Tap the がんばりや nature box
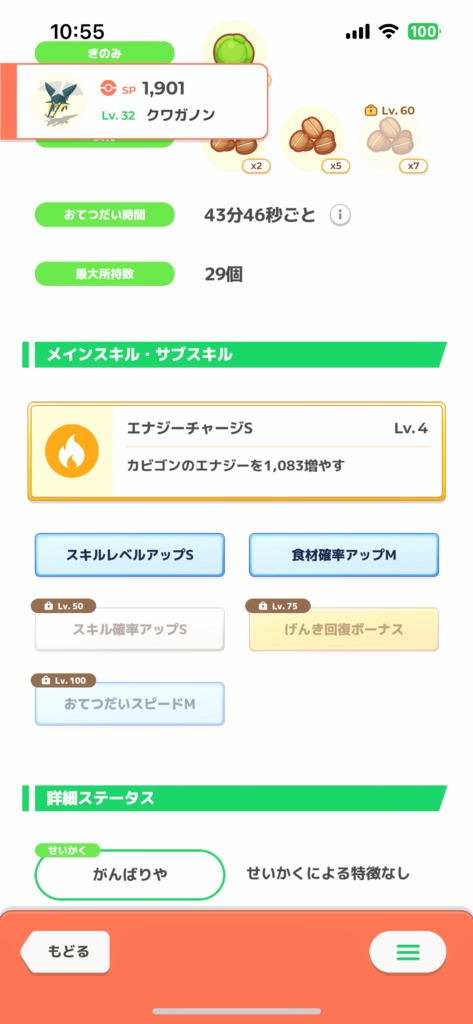Image resolution: width=473 pixels, height=1024 pixels. click(x=129, y=875)
